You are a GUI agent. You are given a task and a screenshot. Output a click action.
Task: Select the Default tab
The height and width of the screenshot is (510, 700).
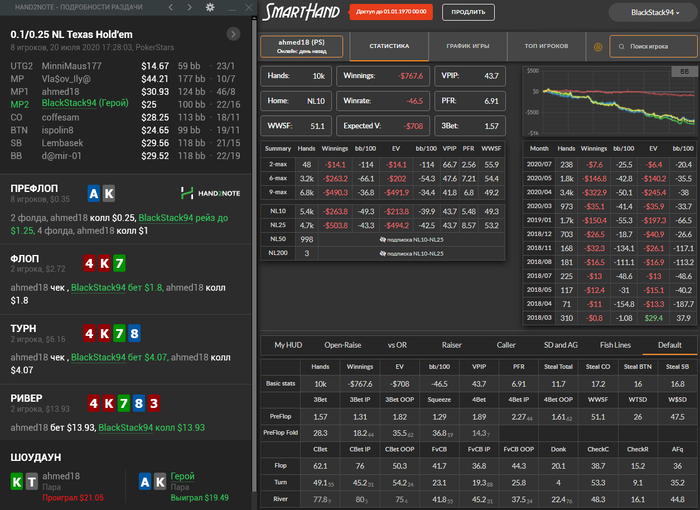coord(670,345)
